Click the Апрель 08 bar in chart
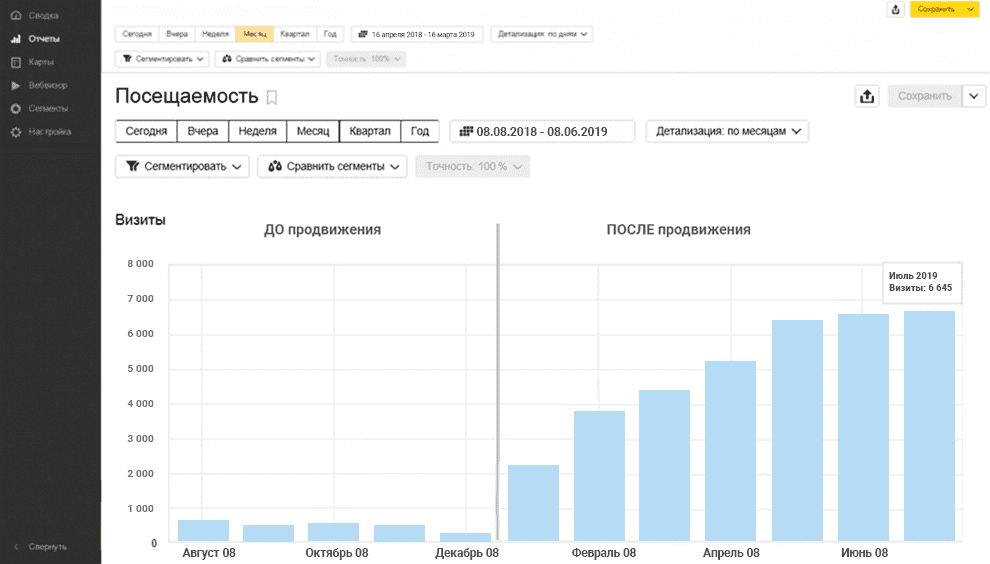This screenshot has width=990, height=564. pyautogui.click(x=731, y=451)
